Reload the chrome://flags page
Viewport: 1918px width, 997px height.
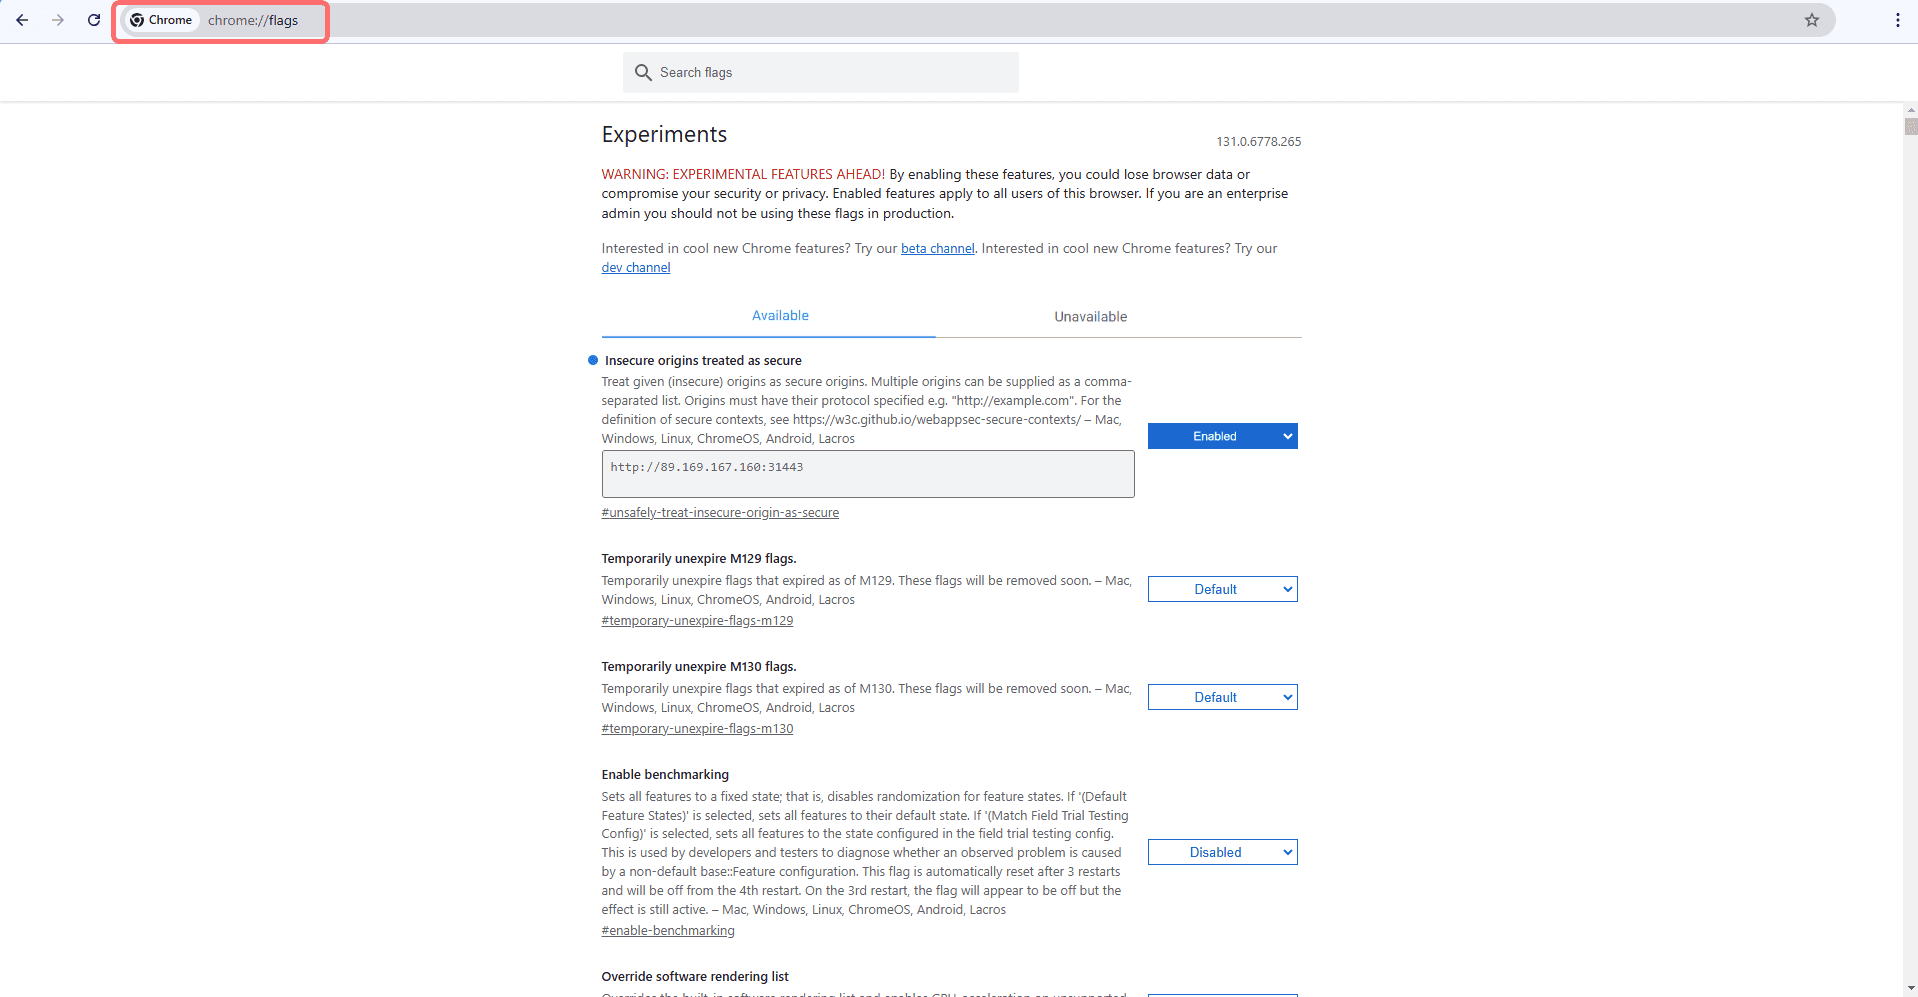pyautogui.click(x=94, y=20)
